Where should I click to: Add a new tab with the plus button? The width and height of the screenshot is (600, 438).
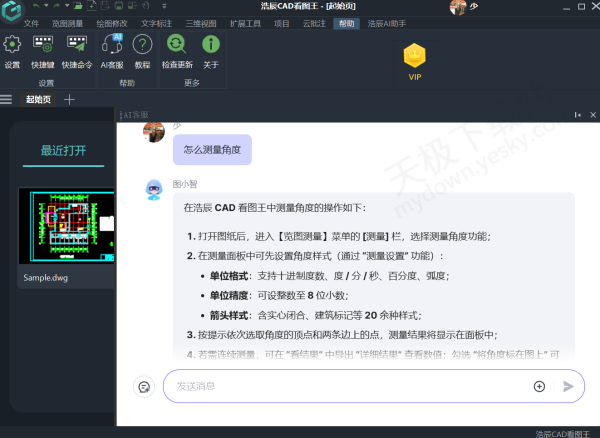coord(69,99)
